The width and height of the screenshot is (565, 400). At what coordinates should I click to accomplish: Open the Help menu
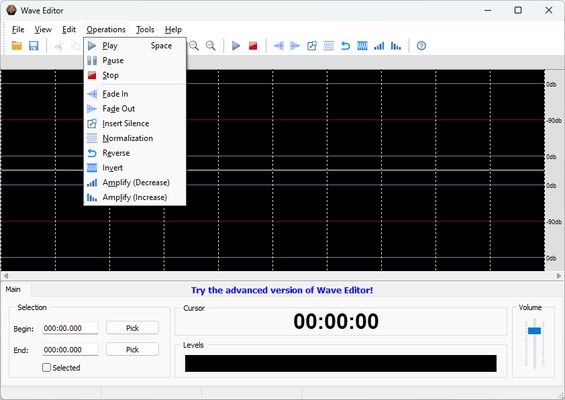click(173, 30)
